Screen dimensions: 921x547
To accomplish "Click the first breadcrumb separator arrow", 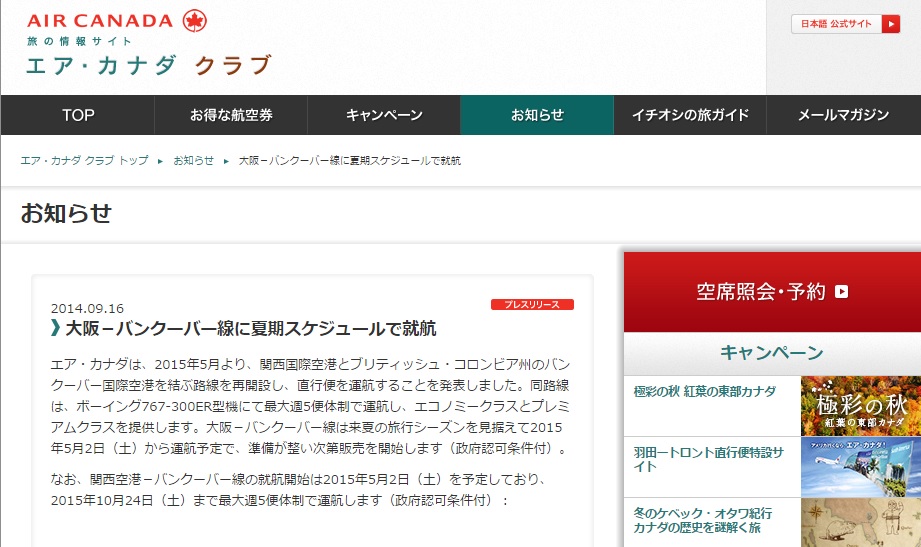I will coord(160,161).
